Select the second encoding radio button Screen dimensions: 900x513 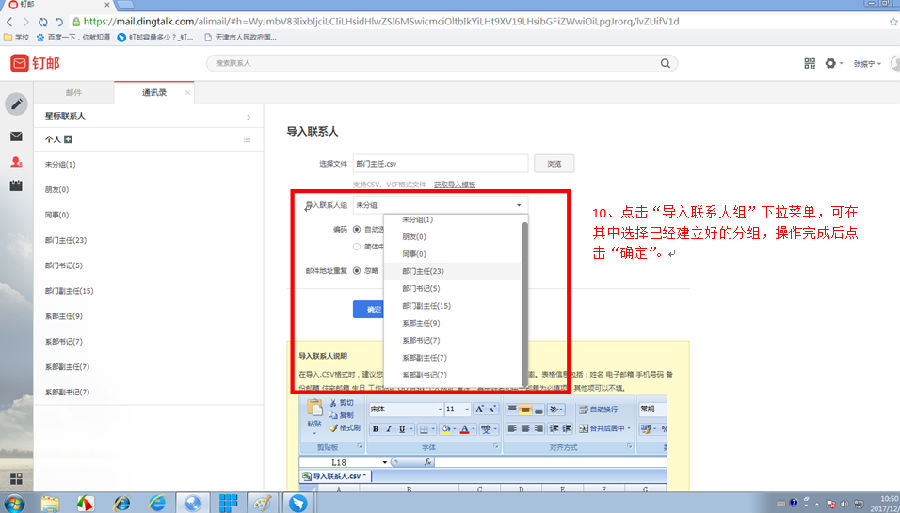tap(357, 246)
